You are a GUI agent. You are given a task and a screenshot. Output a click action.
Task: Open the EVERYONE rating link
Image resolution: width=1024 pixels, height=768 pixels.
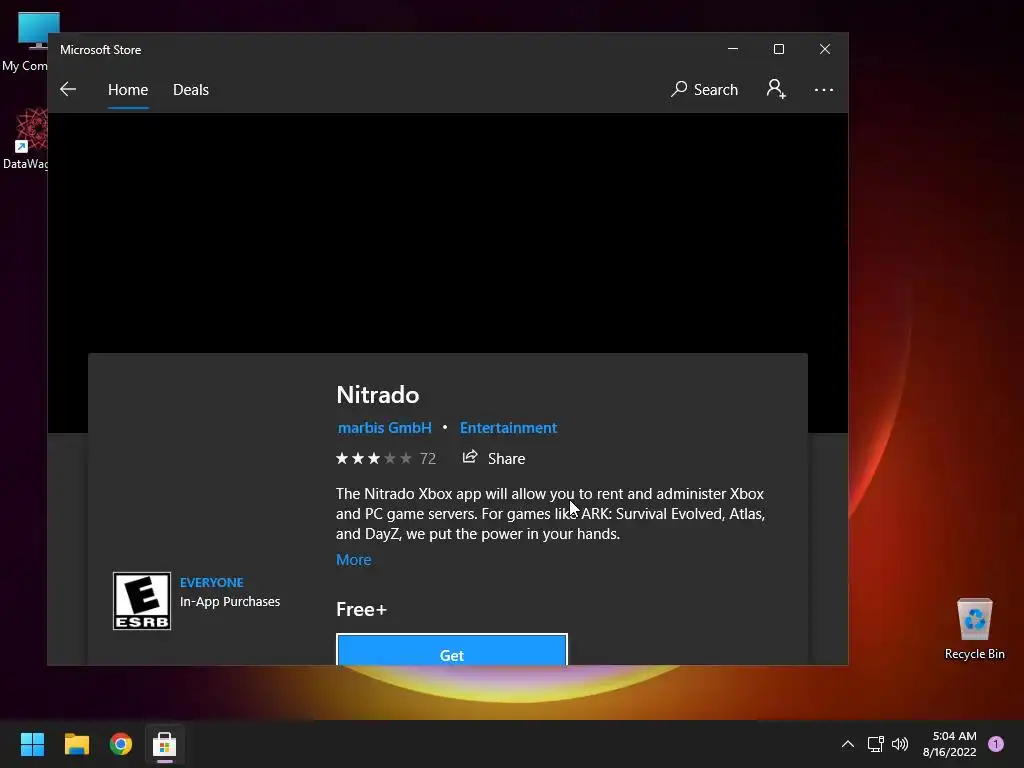tap(212, 582)
